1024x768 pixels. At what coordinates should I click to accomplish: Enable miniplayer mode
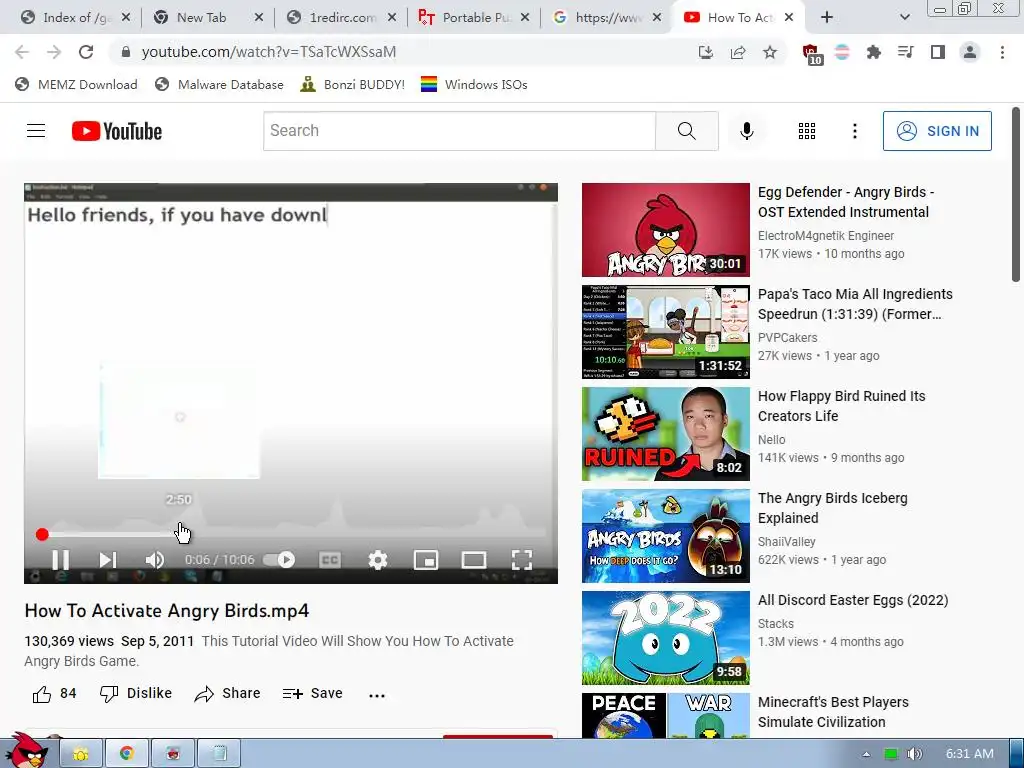point(426,560)
